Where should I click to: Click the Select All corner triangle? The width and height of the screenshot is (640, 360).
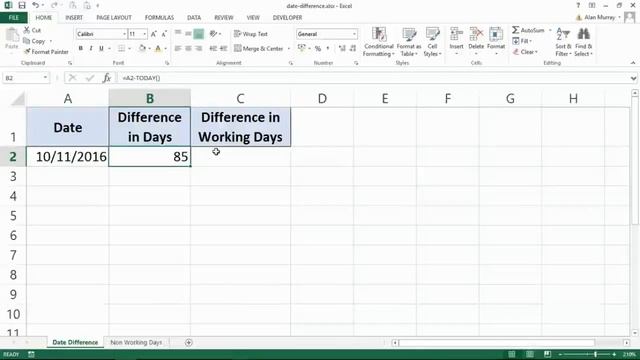tap(17, 98)
